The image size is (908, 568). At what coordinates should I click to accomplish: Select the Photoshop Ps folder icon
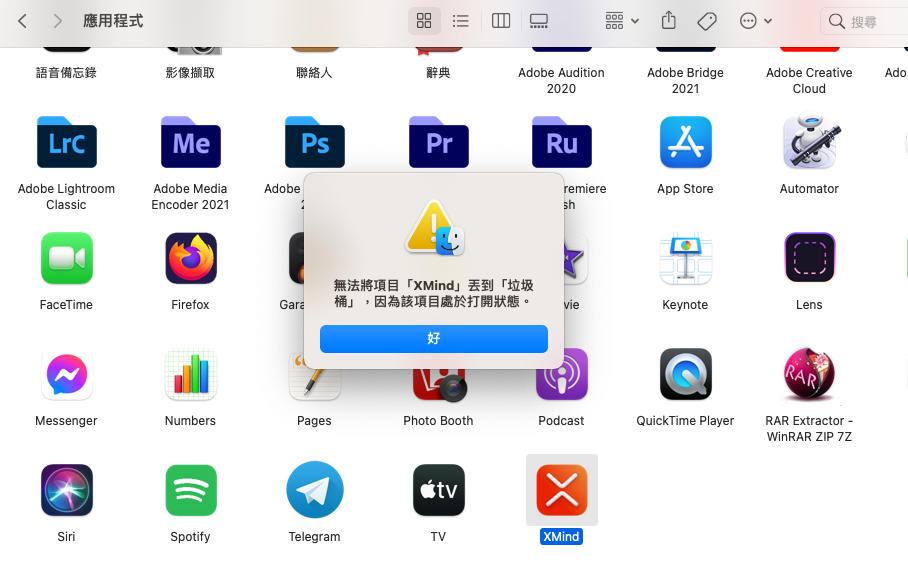(314, 142)
